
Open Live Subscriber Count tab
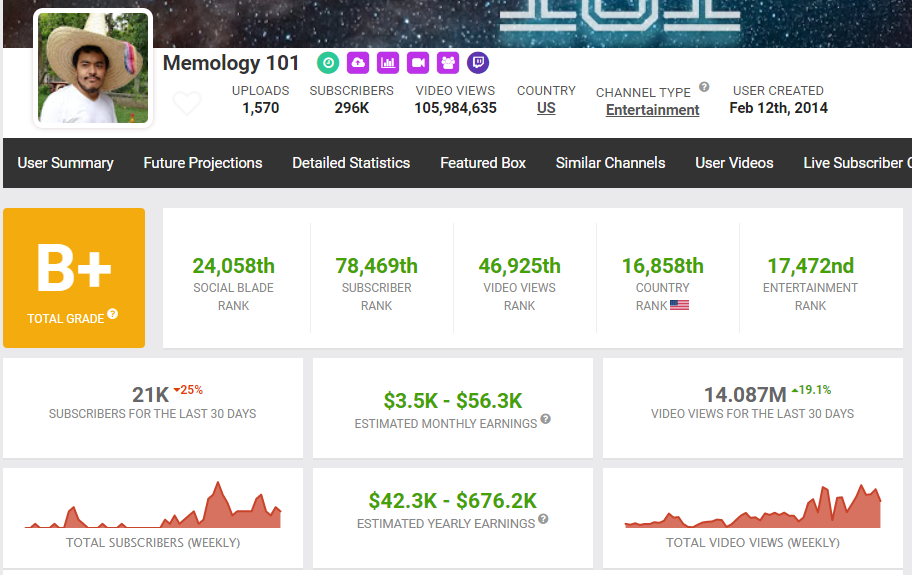tap(857, 163)
